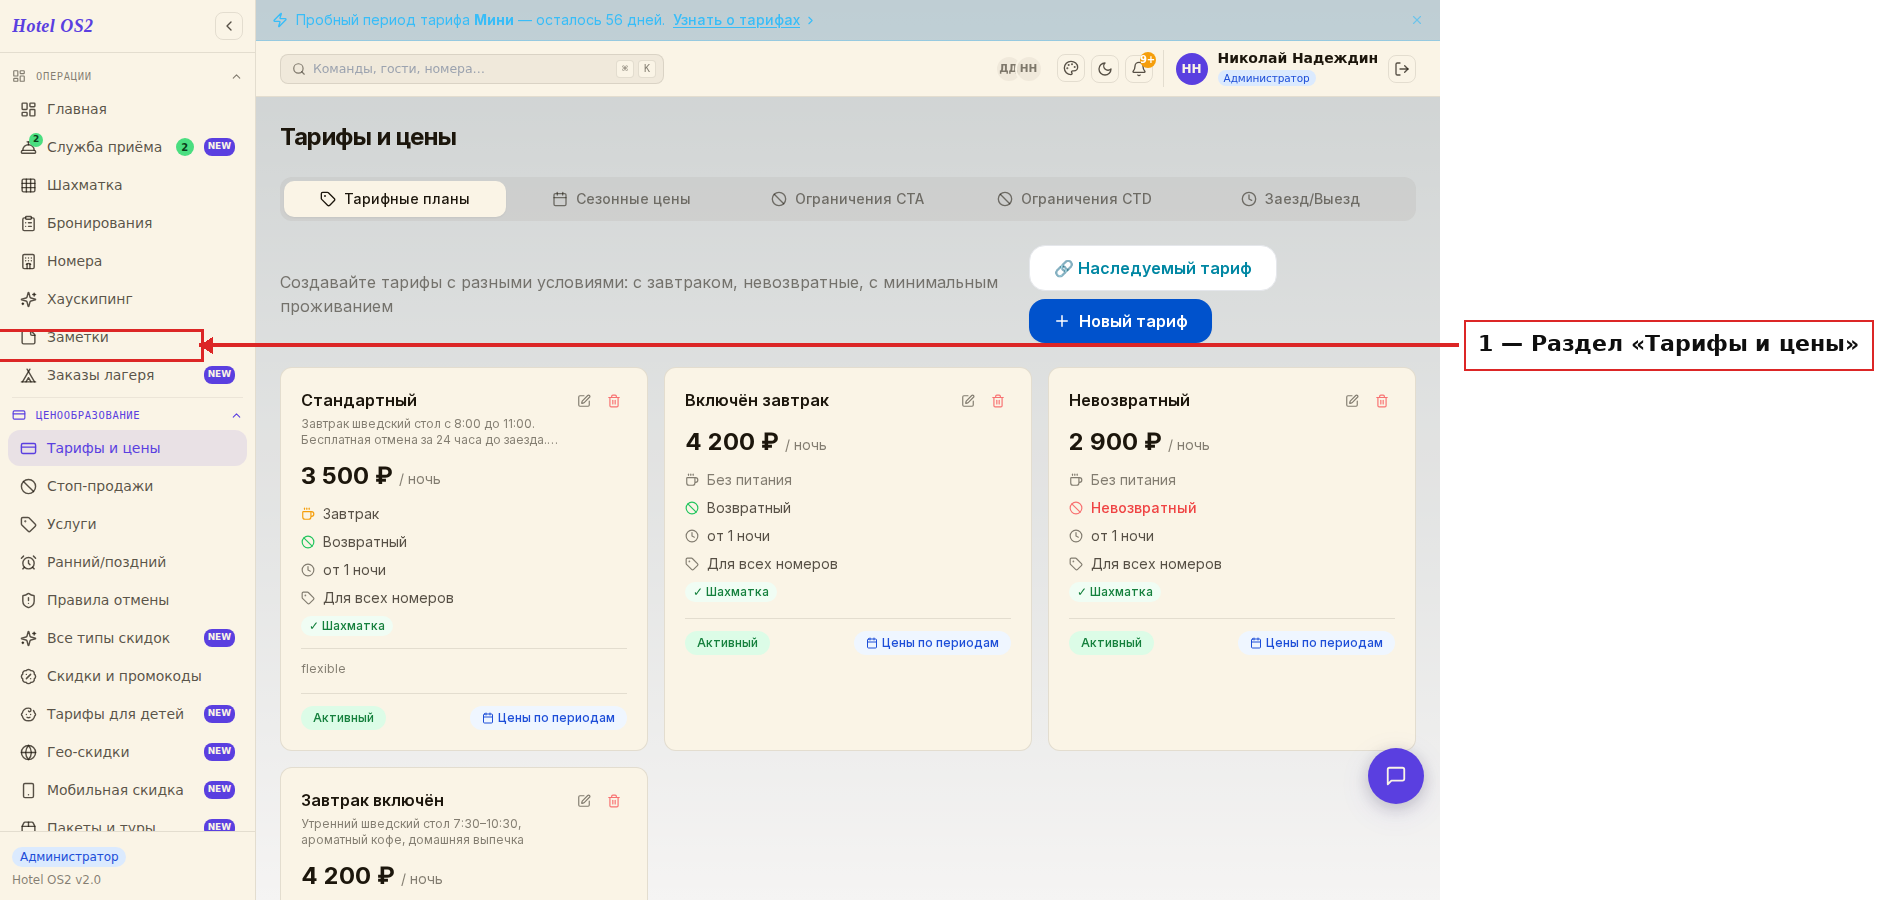Collapse the ОПЕРАЦИИ sidebar section

(237, 77)
